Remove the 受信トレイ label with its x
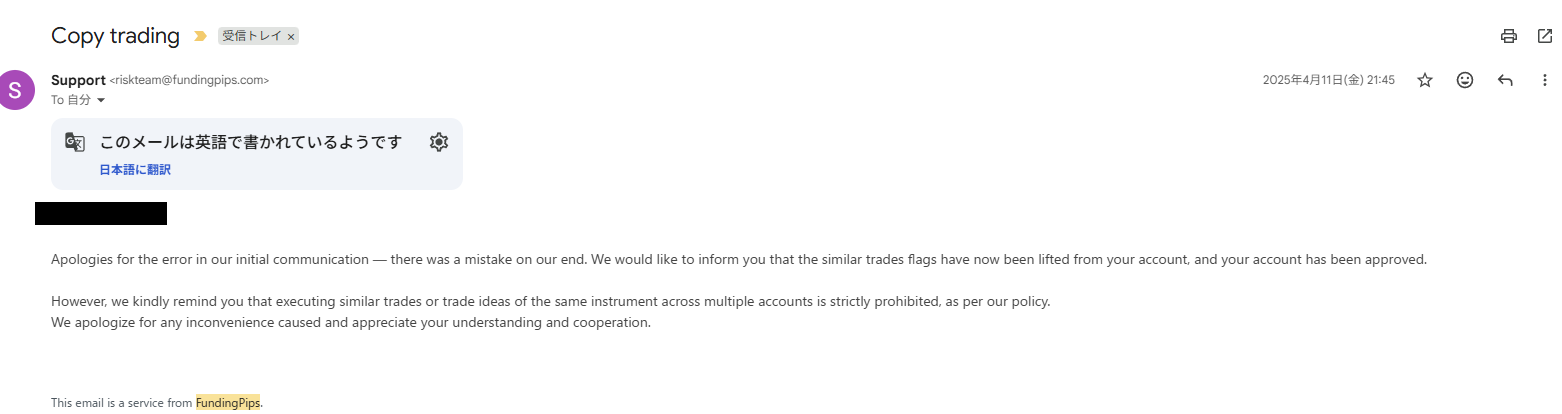 (291, 37)
